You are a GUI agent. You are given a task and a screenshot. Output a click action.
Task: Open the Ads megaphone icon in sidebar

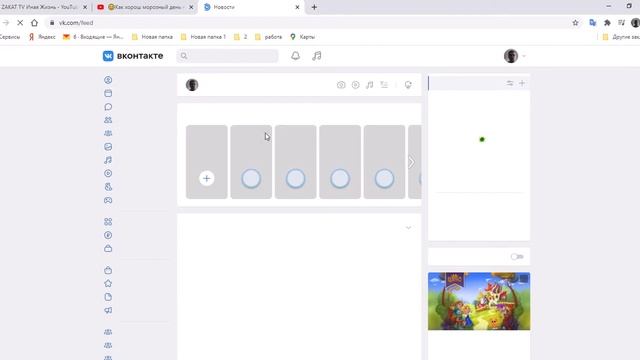click(108, 310)
